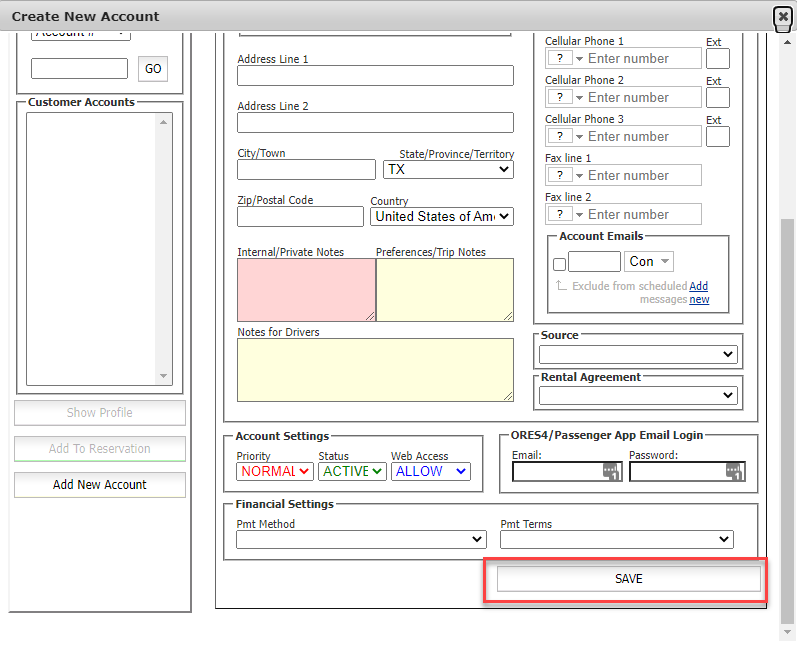Open the Pmt Method dropdown

[x=361, y=539]
